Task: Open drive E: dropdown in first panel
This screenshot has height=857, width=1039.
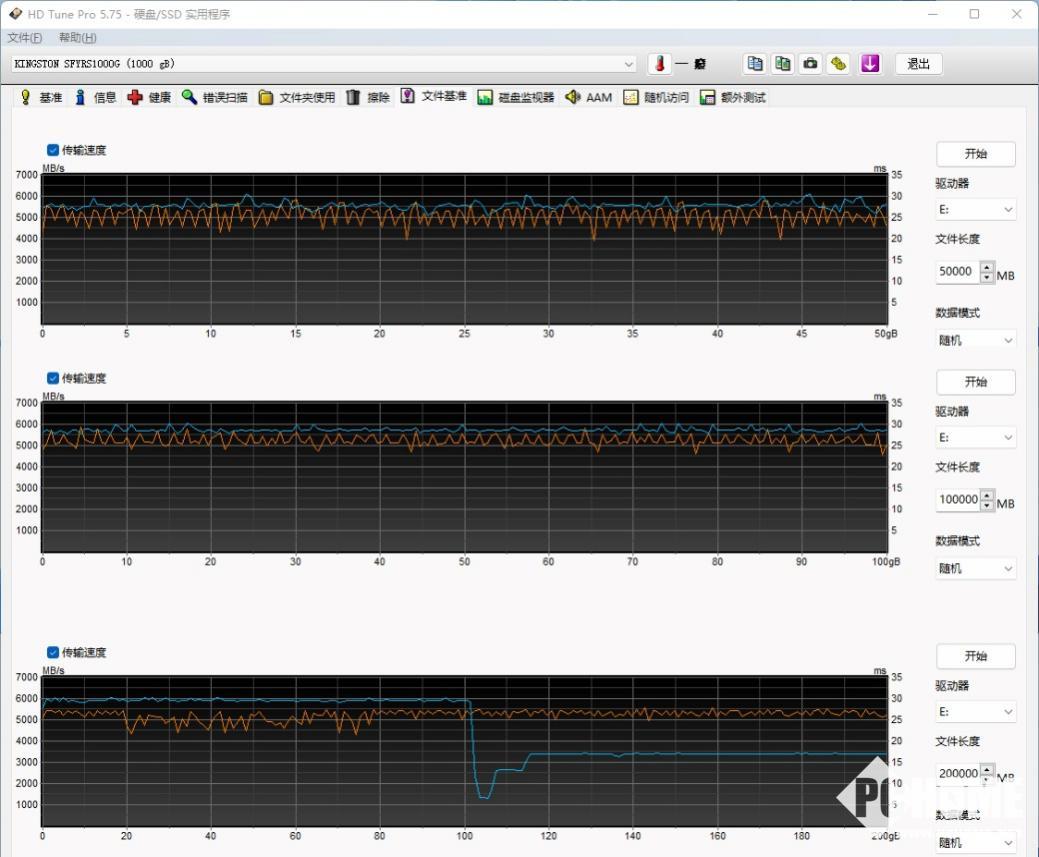Action: coord(975,209)
